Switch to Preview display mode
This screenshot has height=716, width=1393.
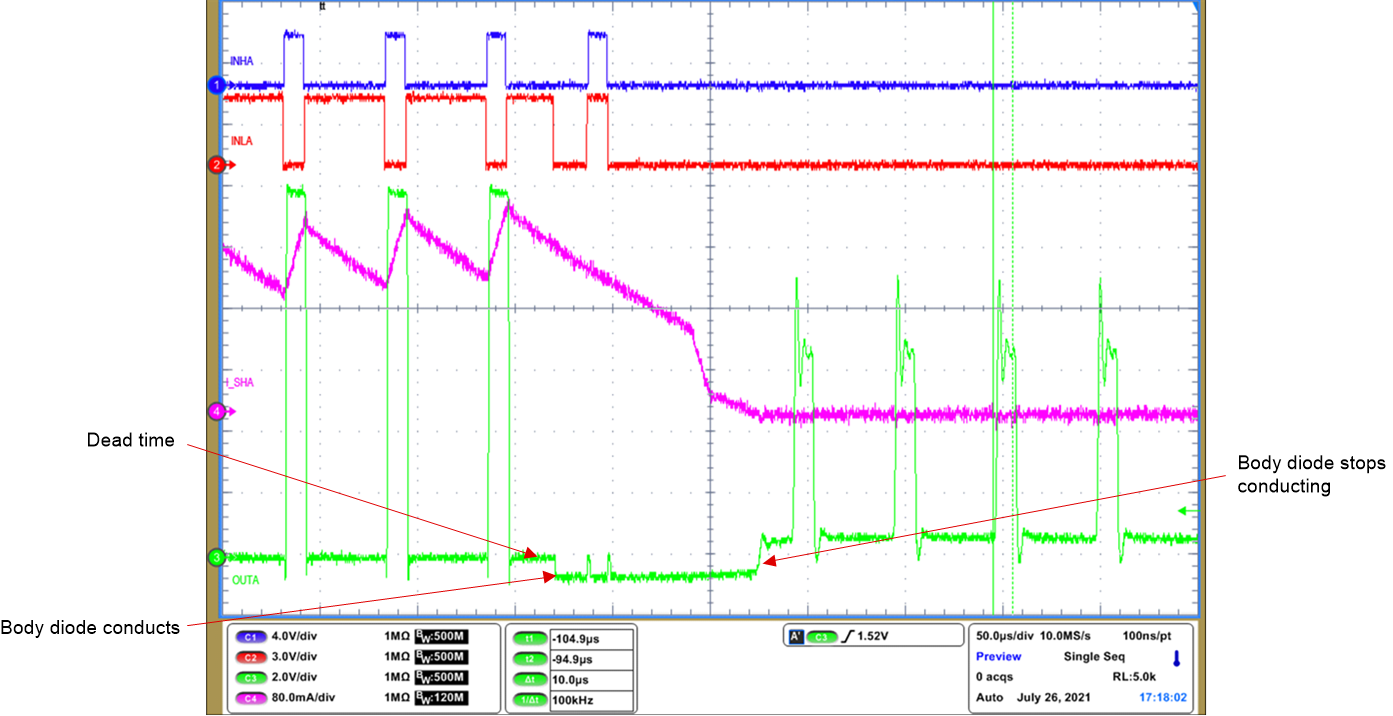point(998,656)
